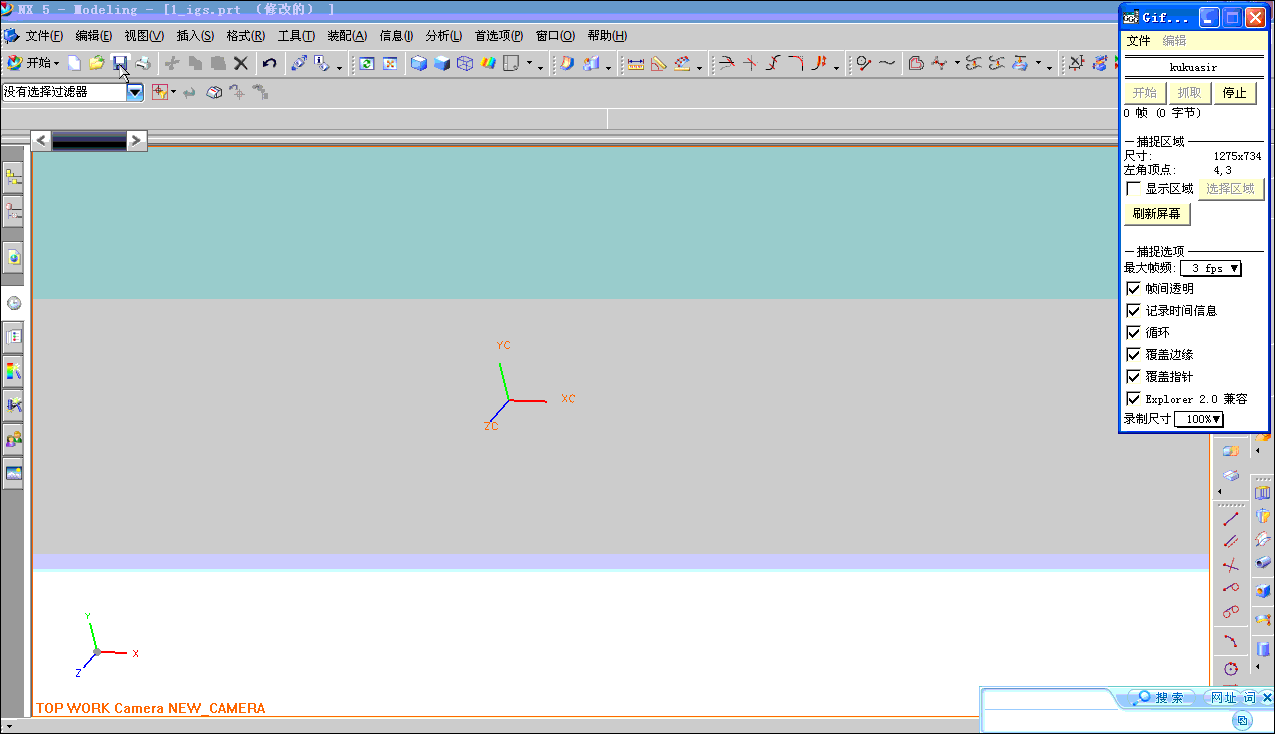The image size is (1275, 734).
Task: Open the 3 fps max frame rate dropdown
Action: pos(1211,268)
